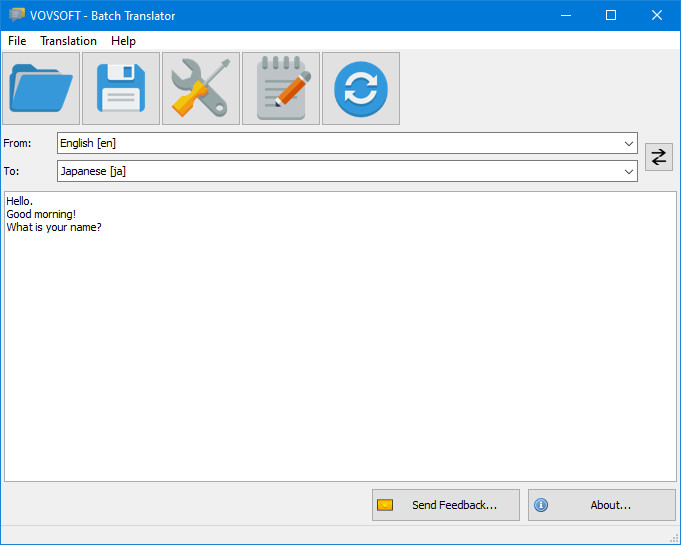
Task: Open settings via wrench and screwdriver icon
Action: click(x=201, y=89)
